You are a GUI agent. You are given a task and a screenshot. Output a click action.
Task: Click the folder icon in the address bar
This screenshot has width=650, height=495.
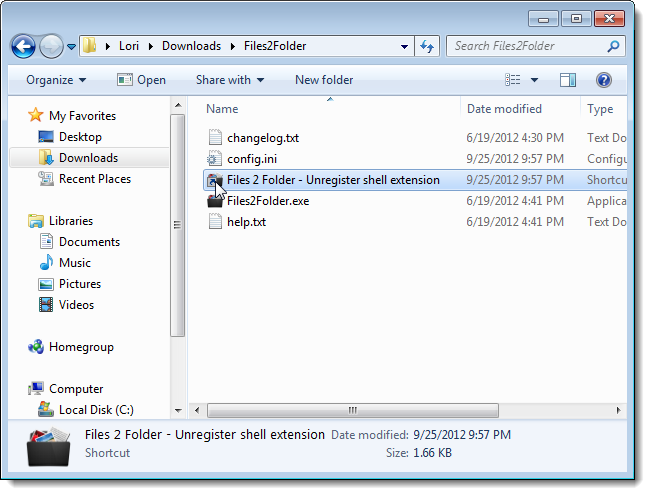coord(89,46)
